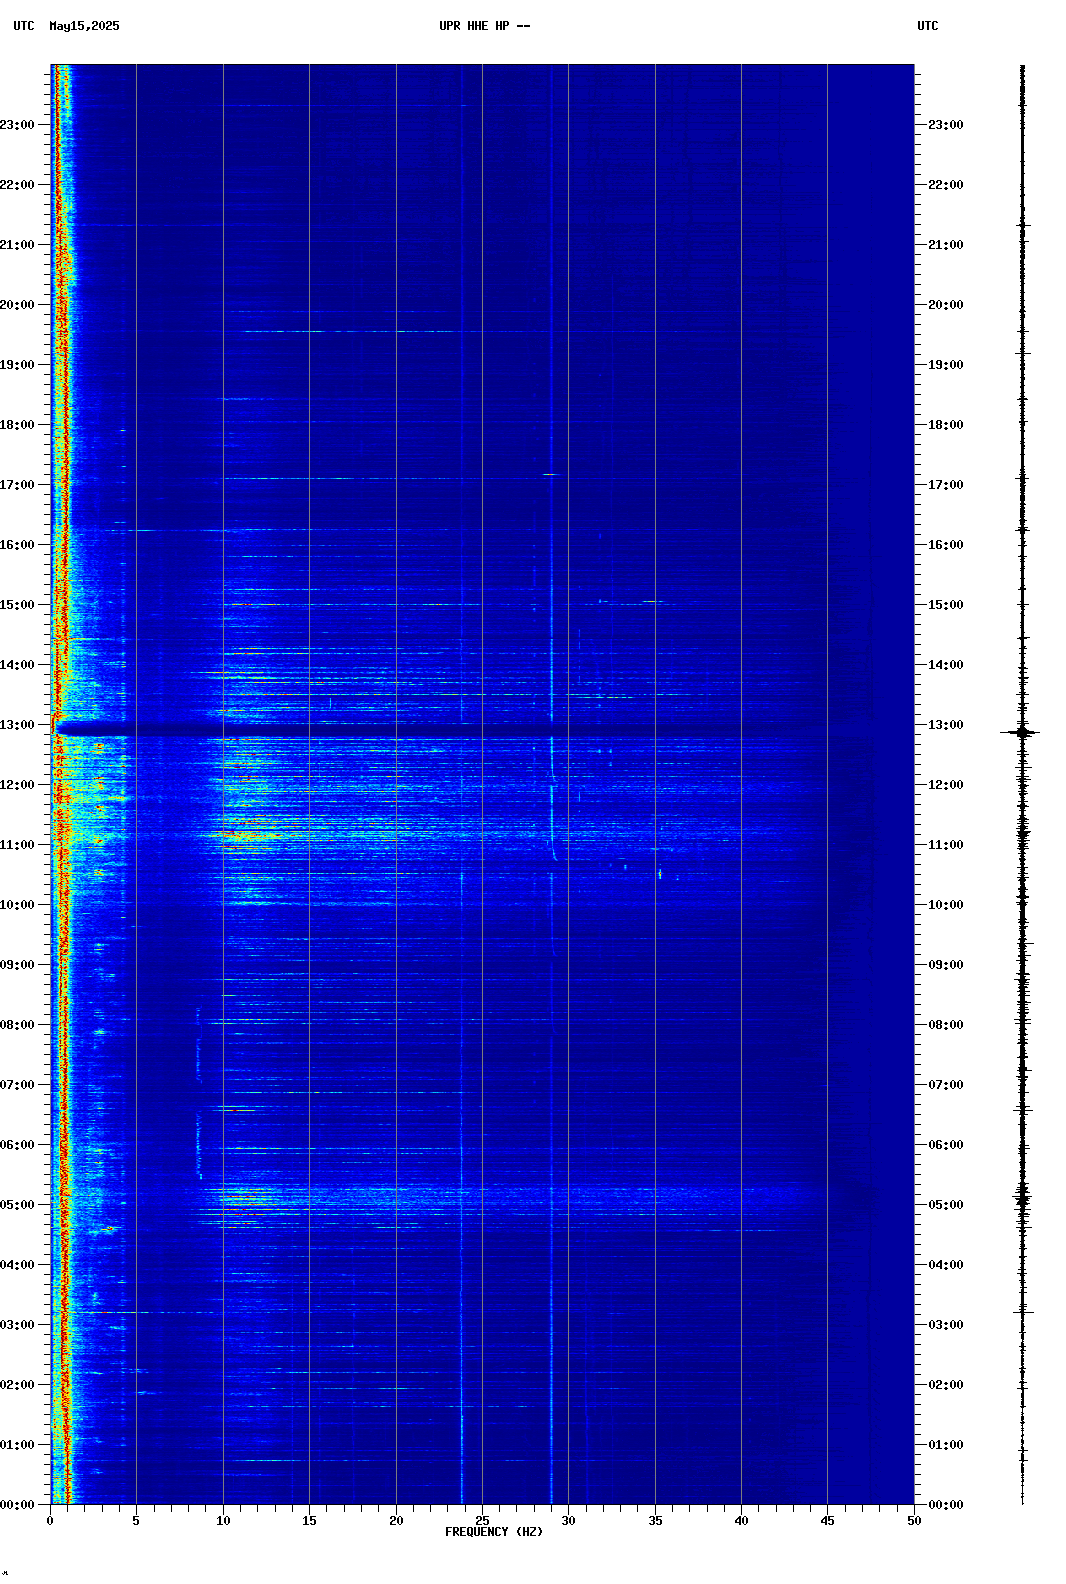Click the right-axis 05:00 time label
The image size is (1066, 1584).
tap(946, 1205)
